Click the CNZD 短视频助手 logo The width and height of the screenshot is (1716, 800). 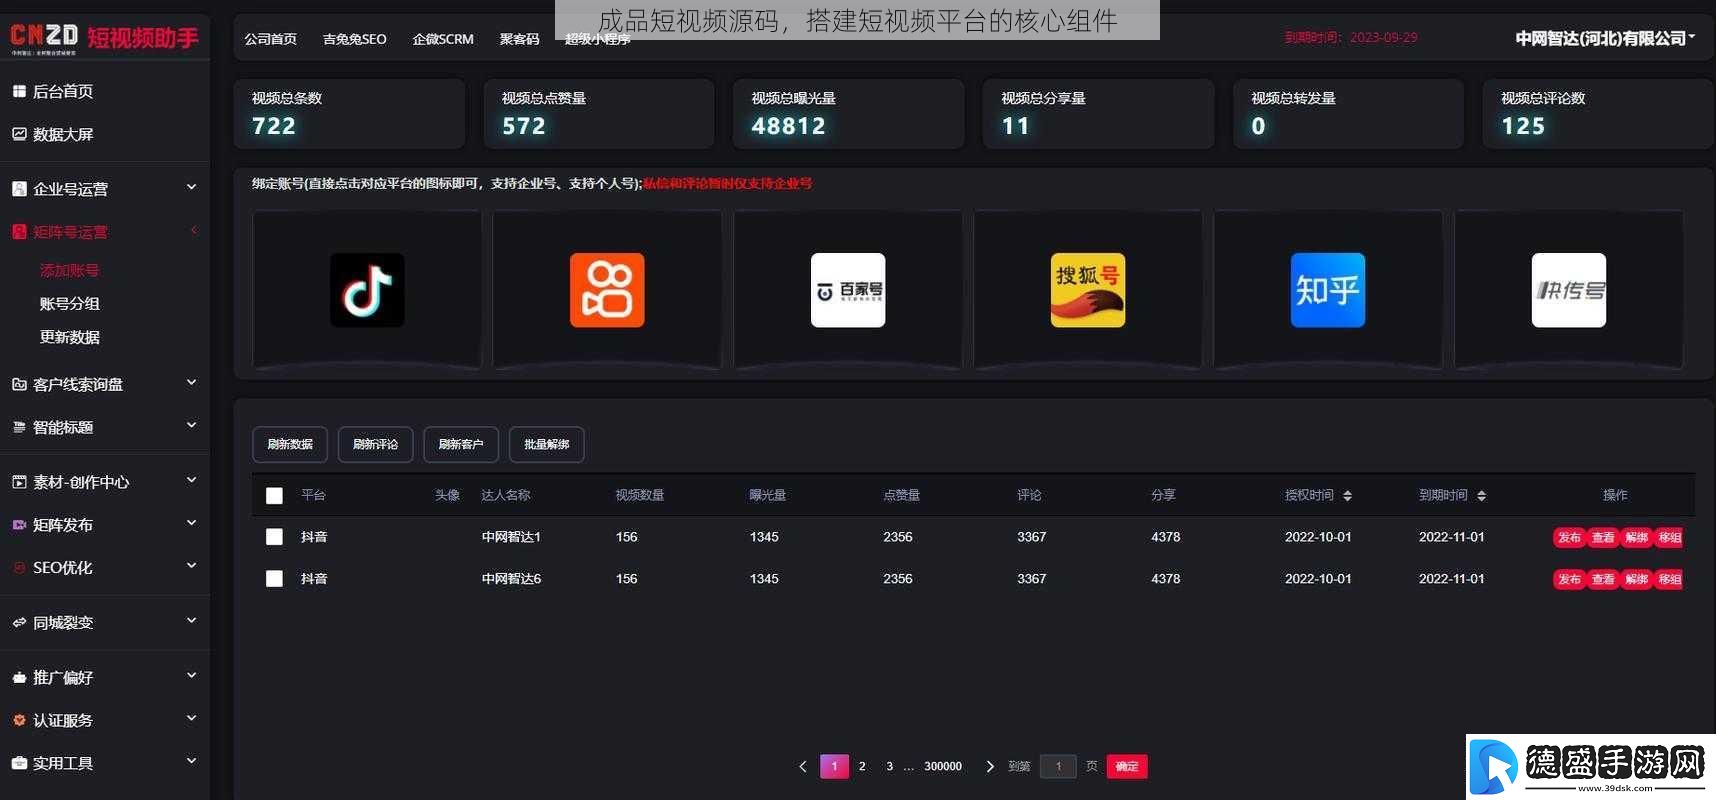pyautogui.click(x=104, y=38)
